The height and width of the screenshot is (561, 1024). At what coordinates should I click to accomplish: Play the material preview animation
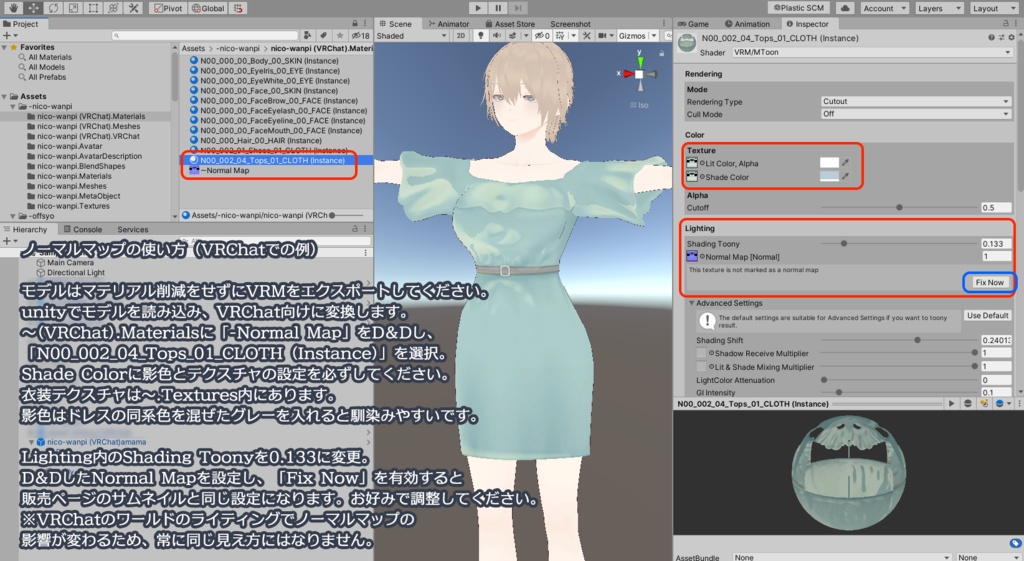(951, 404)
